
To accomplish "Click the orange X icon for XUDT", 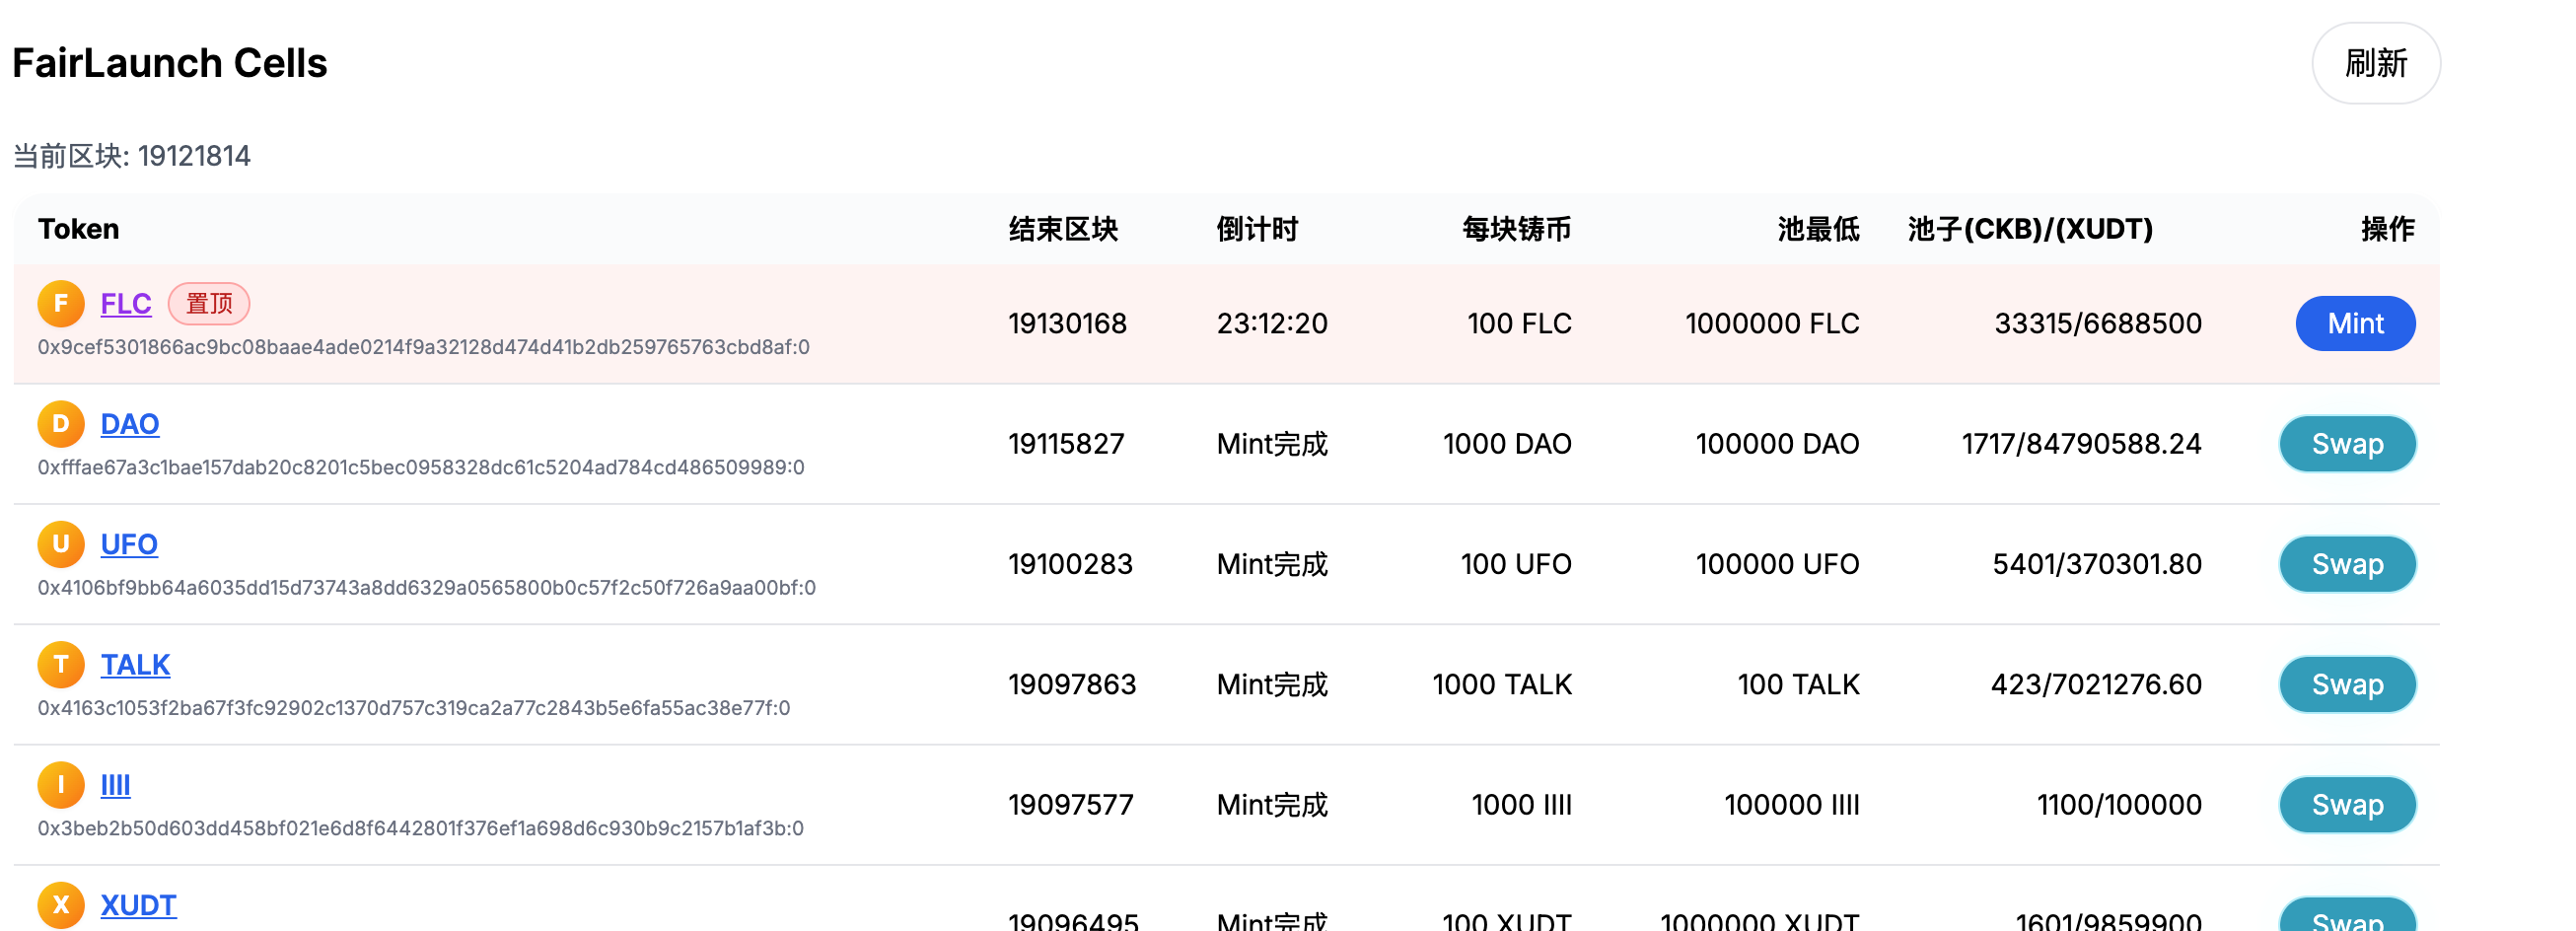I will (x=61, y=905).
